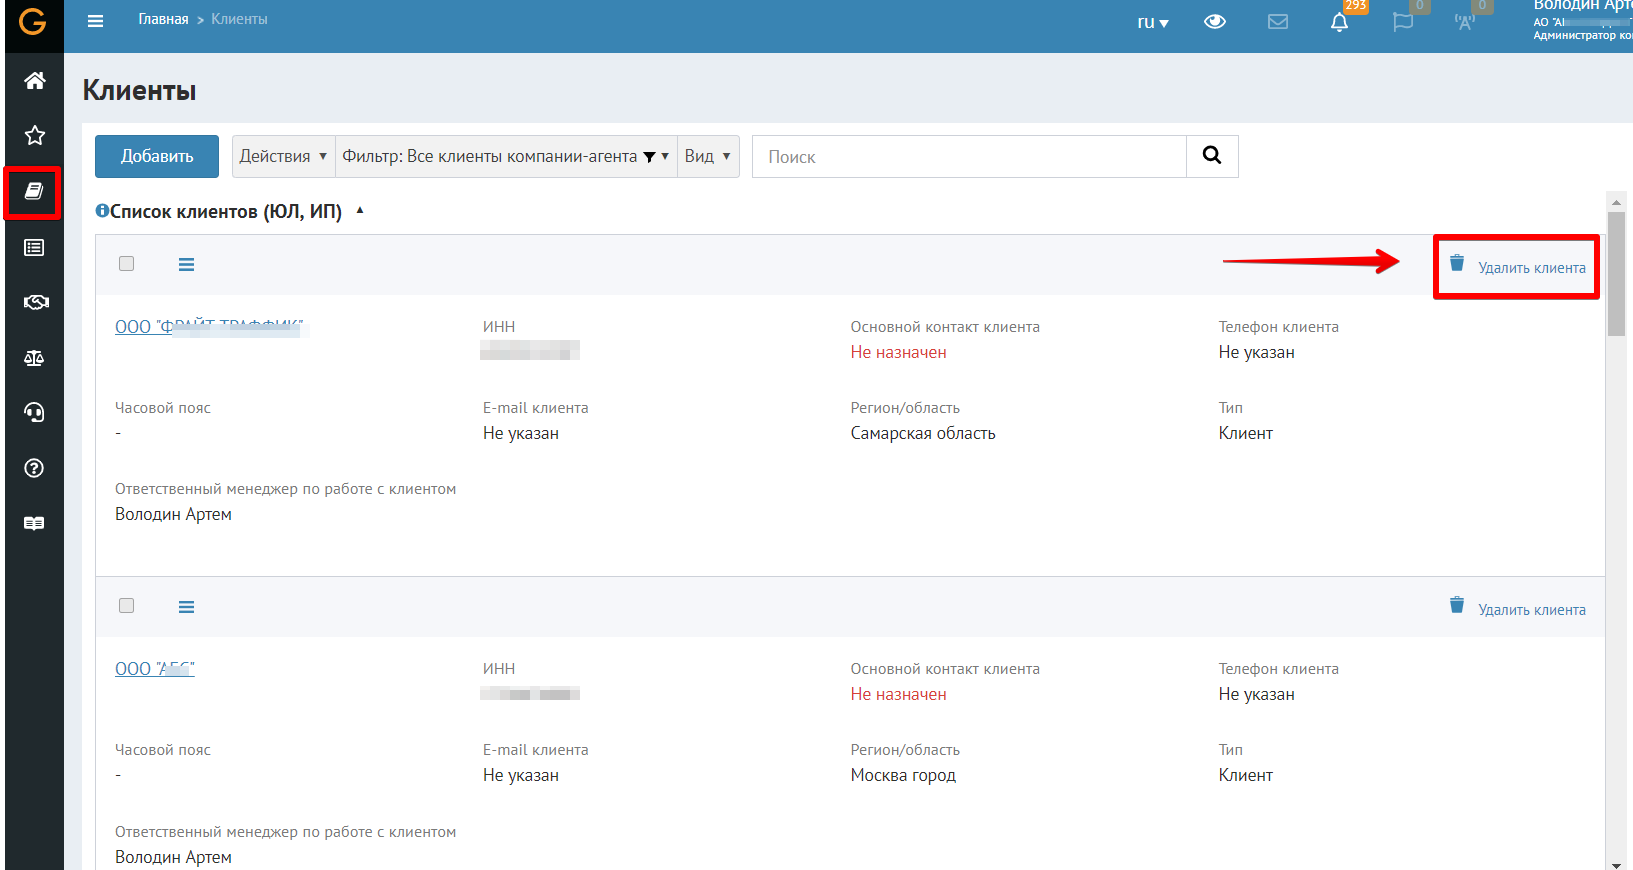Click the vertical scrollbar thumb
This screenshot has width=1633, height=870.
point(1616,274)
